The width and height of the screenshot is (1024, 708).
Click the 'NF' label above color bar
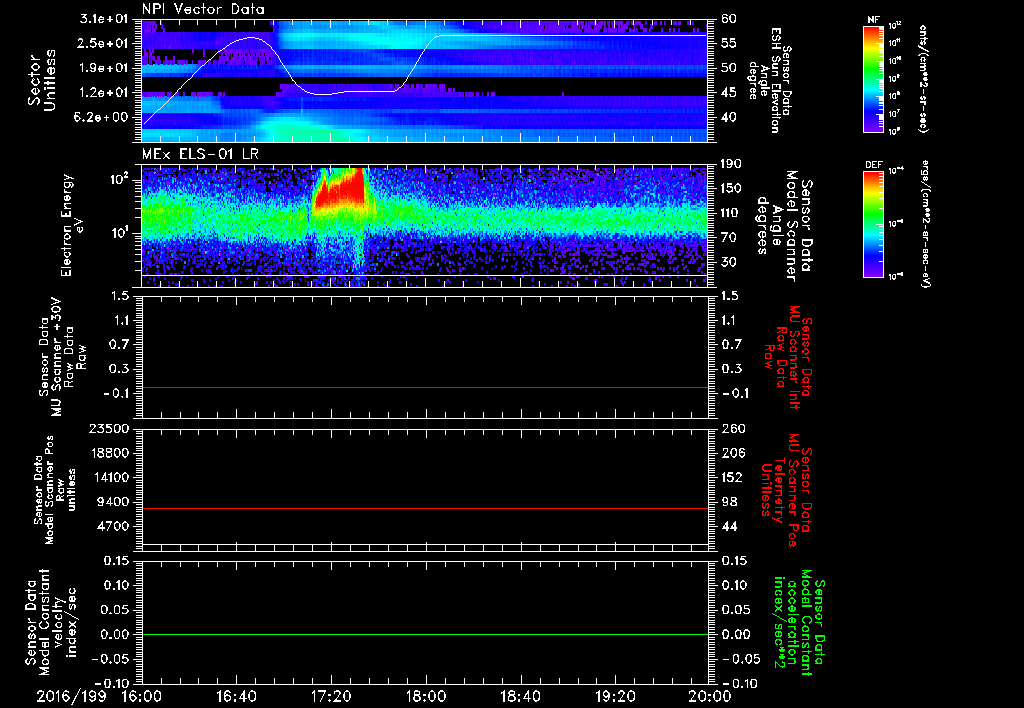point(873,20)
